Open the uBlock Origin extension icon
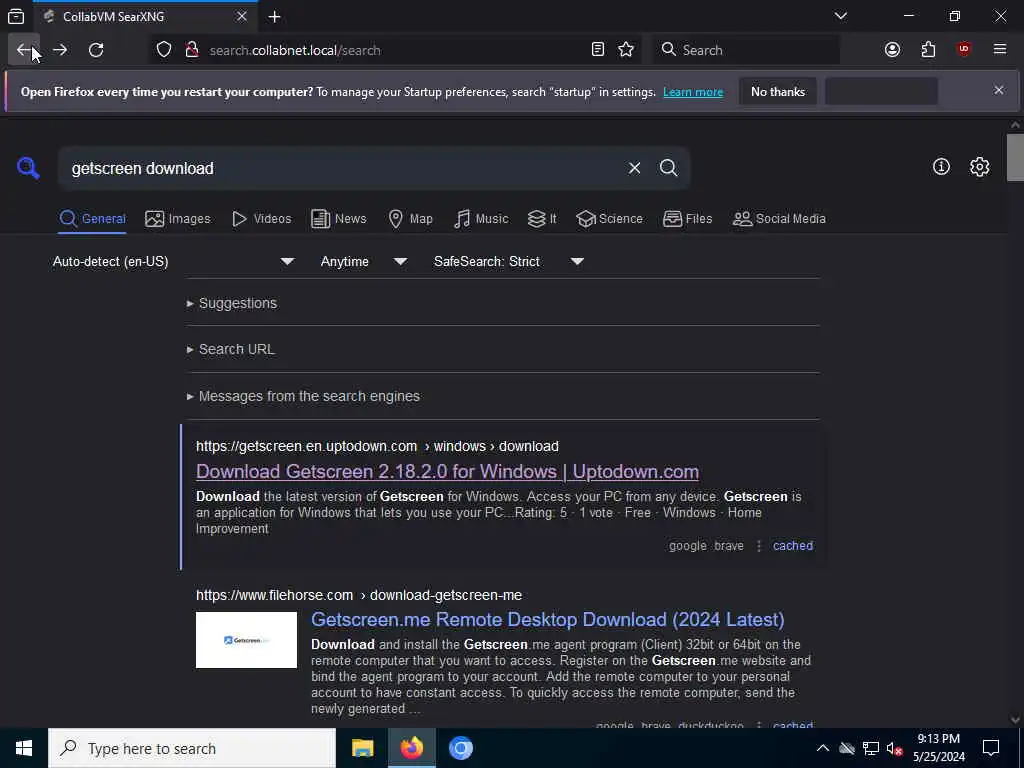Screen dimensions: 1024x768 point(964,50)
